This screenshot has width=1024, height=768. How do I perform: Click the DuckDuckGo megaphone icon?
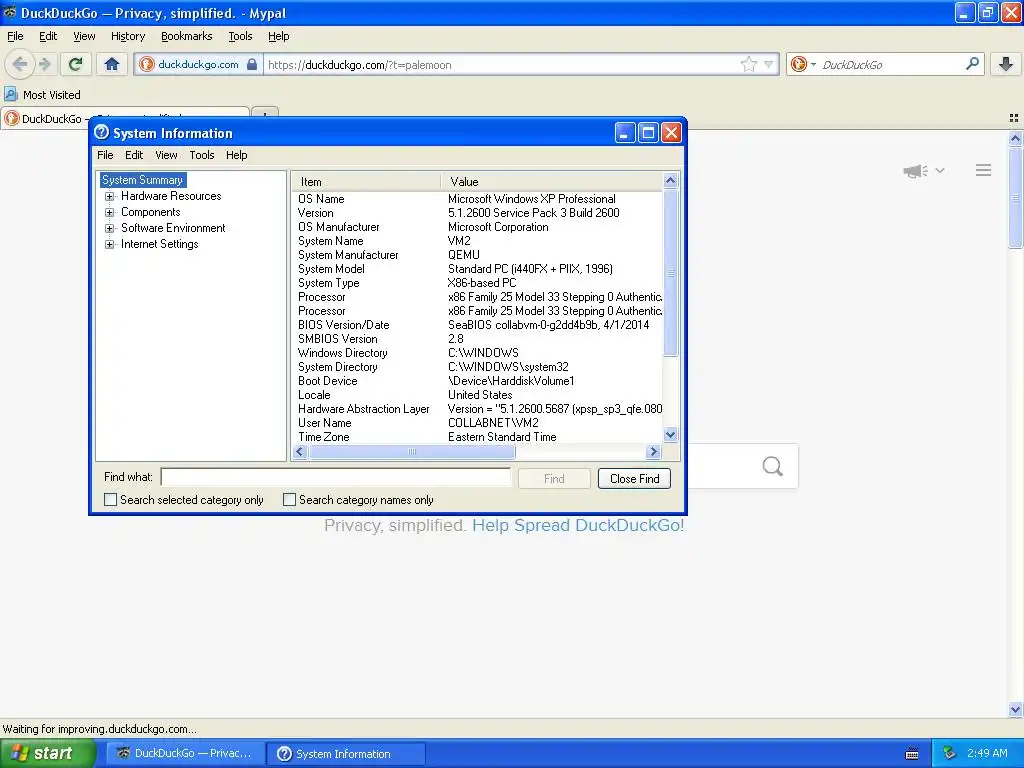[915, 170]
